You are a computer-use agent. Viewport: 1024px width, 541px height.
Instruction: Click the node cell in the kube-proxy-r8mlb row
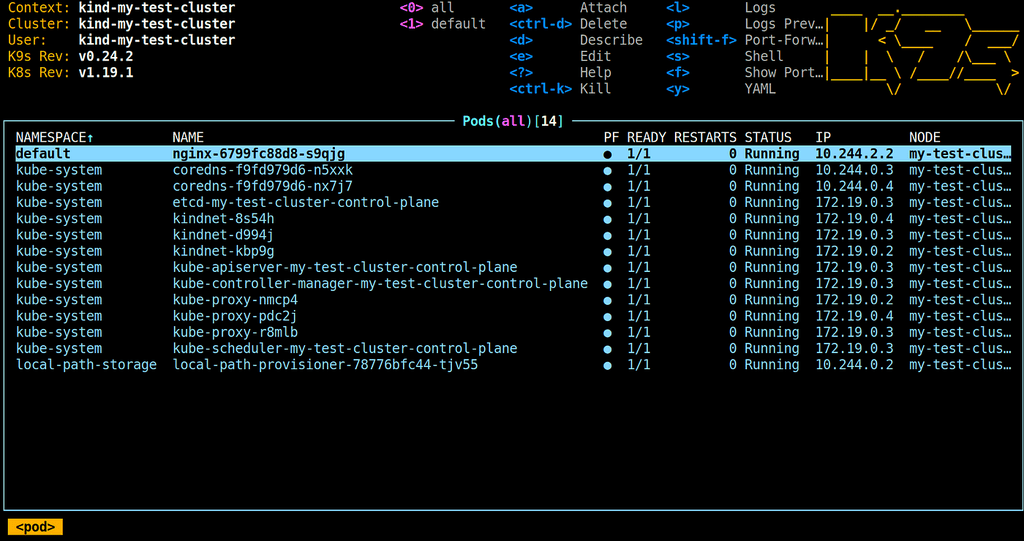click(x=960, y=333)
